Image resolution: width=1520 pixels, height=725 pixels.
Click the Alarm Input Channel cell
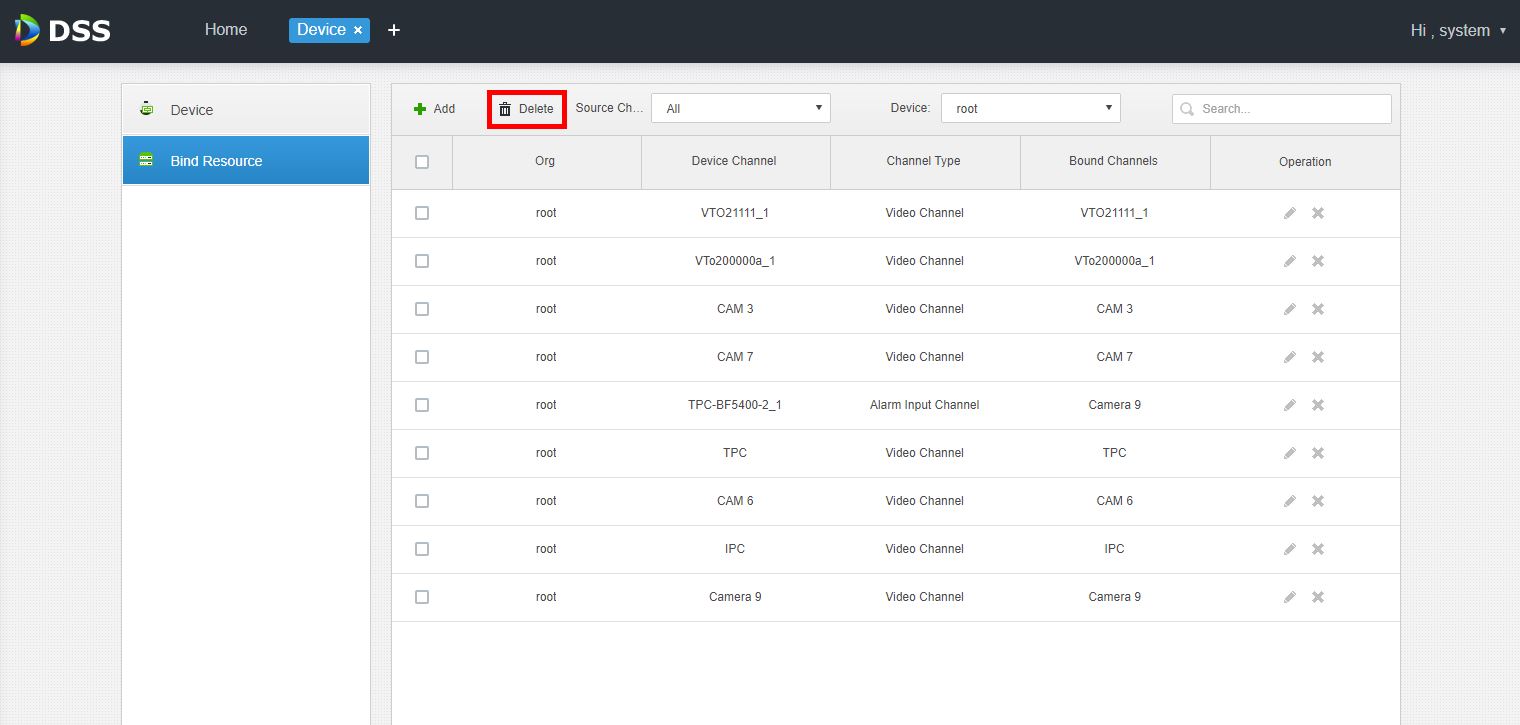coord(925,405)
